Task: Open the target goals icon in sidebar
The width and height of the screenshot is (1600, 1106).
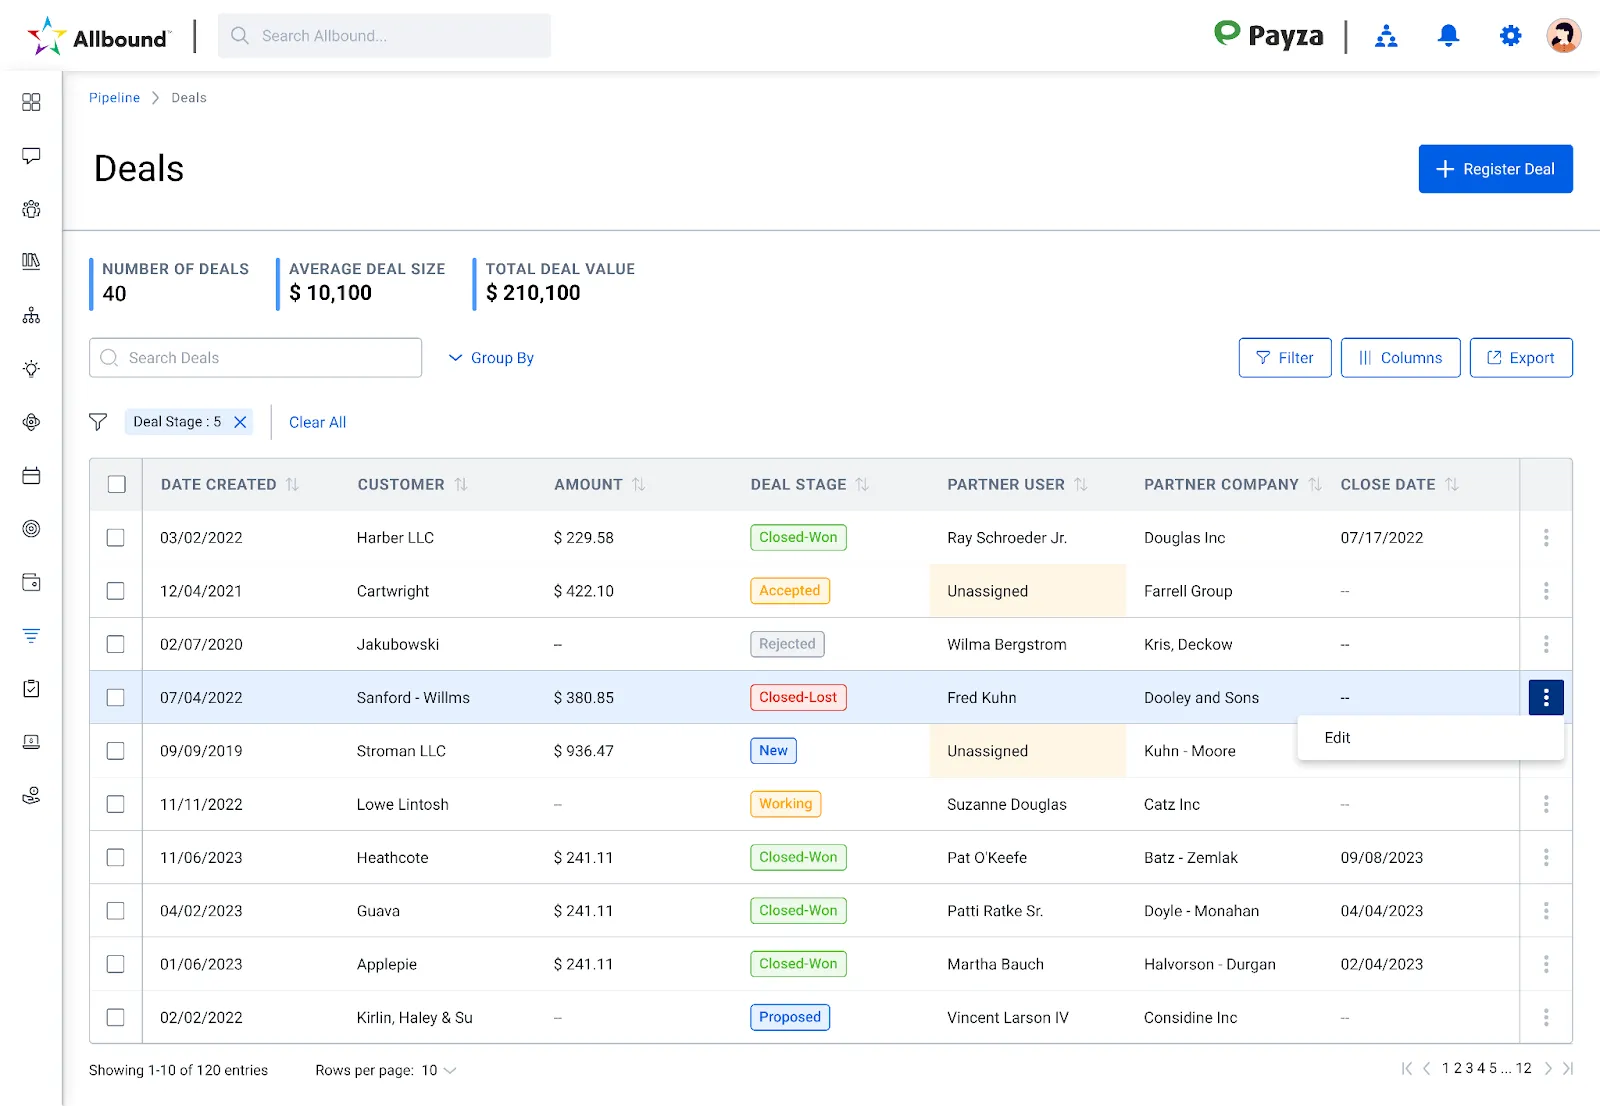Action: 31,528
